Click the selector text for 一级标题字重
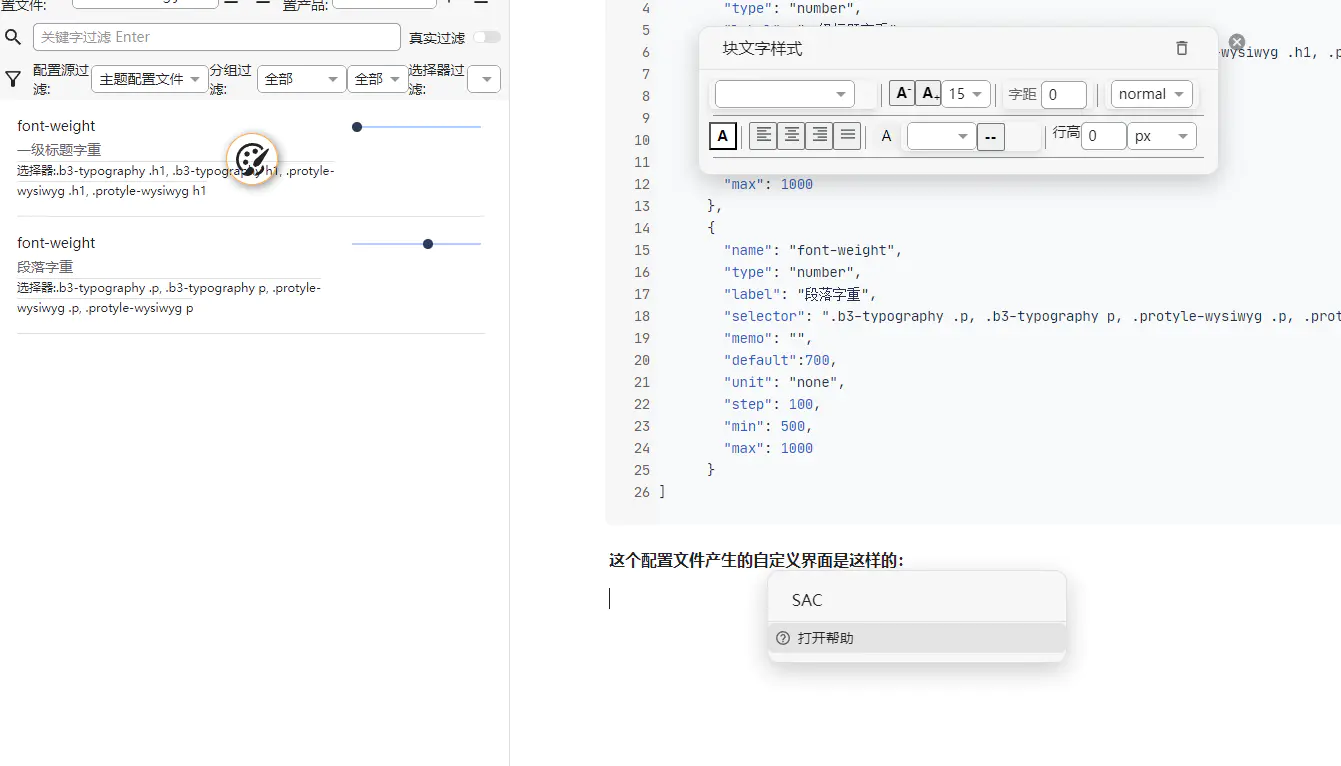Viewport: 1341px width, 766px height. pyautogui.click(x=176, y=181)
